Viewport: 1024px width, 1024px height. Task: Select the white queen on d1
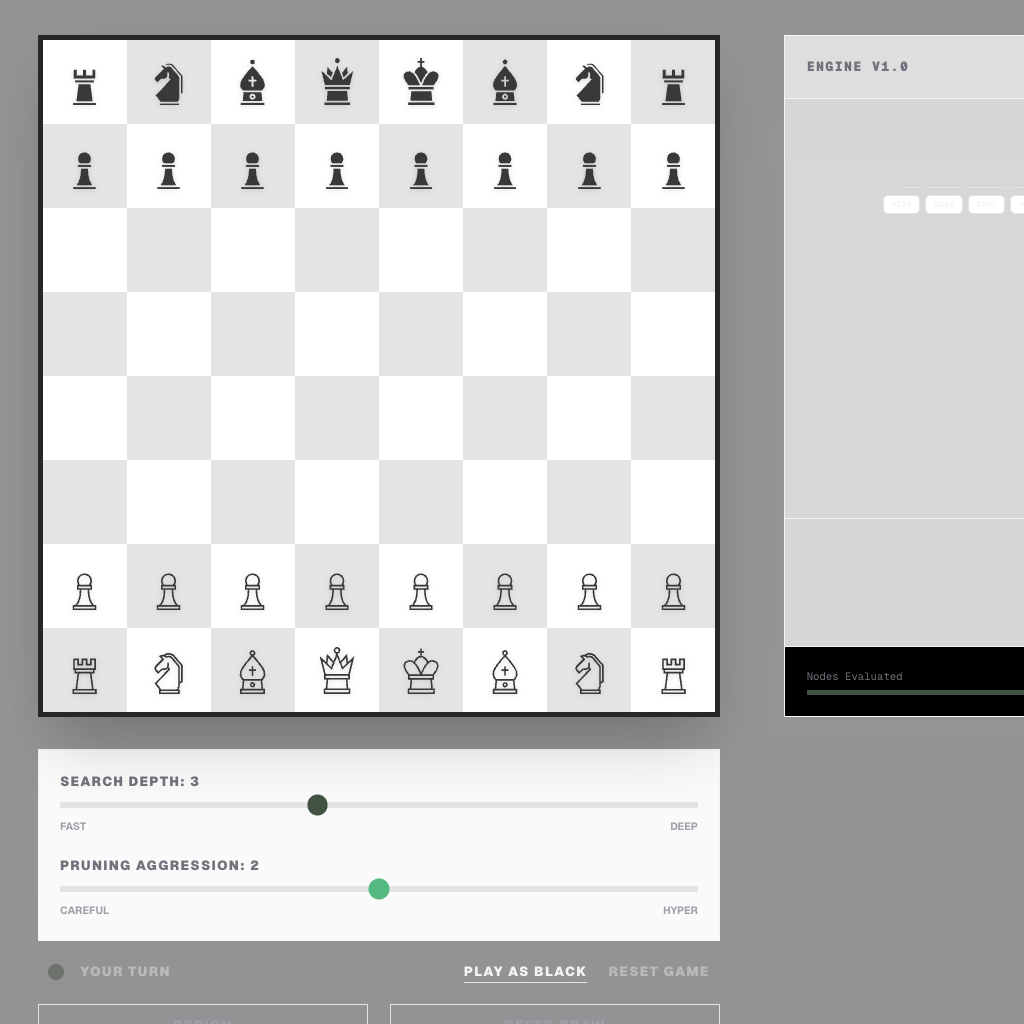(x=337, y=670)
